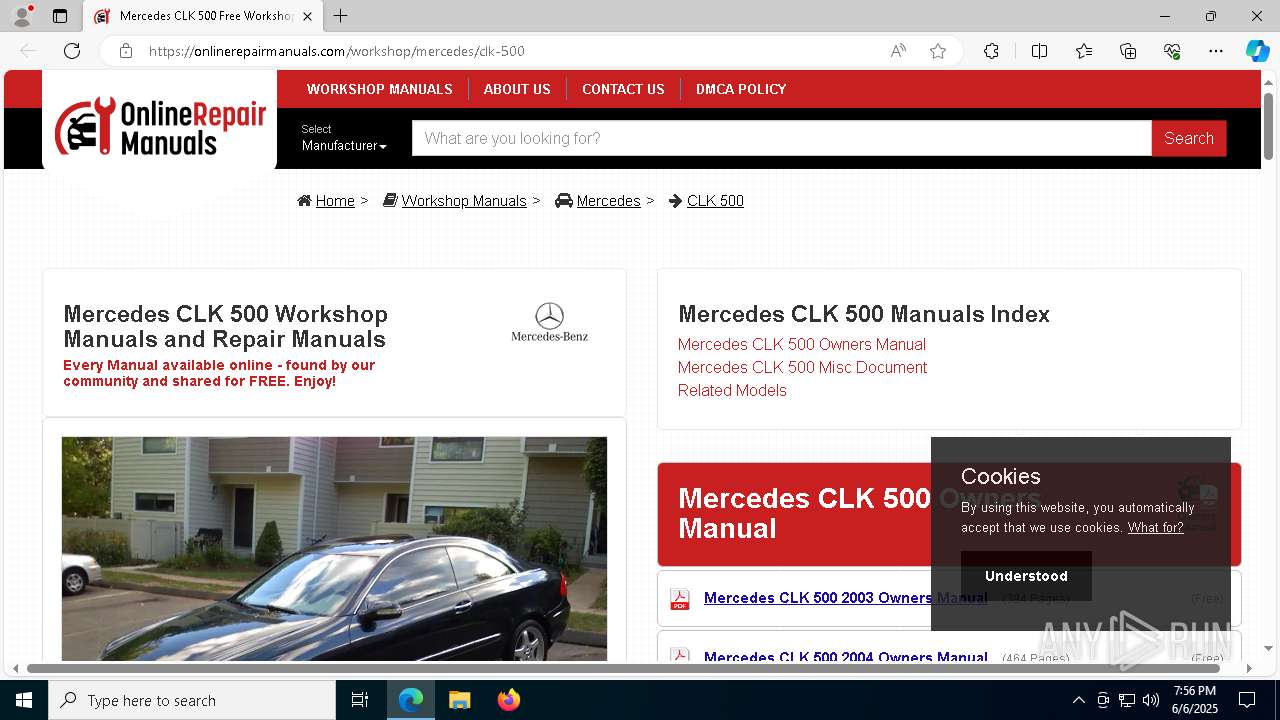Image resolution: width=1280 pixels, height=720 pixels.
Task: Open browser essentials icon
Action: coord(1172,51)
